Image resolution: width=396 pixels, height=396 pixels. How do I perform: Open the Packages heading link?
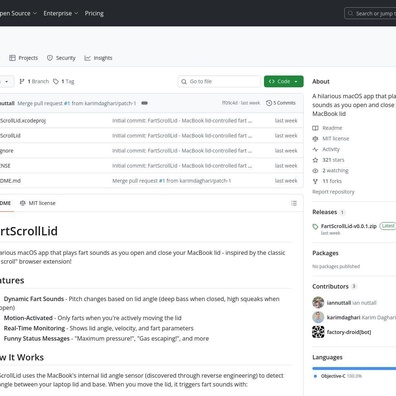325,253
